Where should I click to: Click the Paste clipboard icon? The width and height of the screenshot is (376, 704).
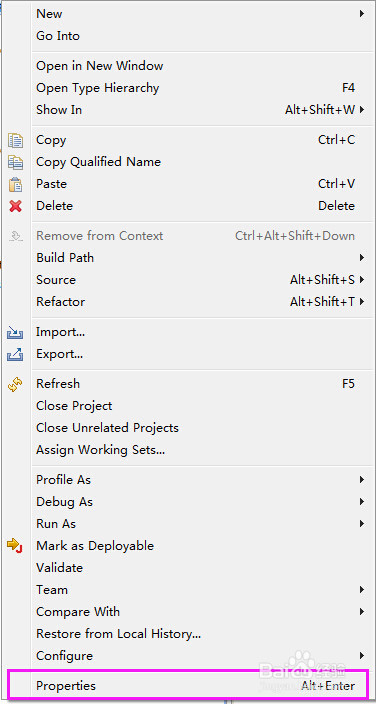[x=15, y=184]
